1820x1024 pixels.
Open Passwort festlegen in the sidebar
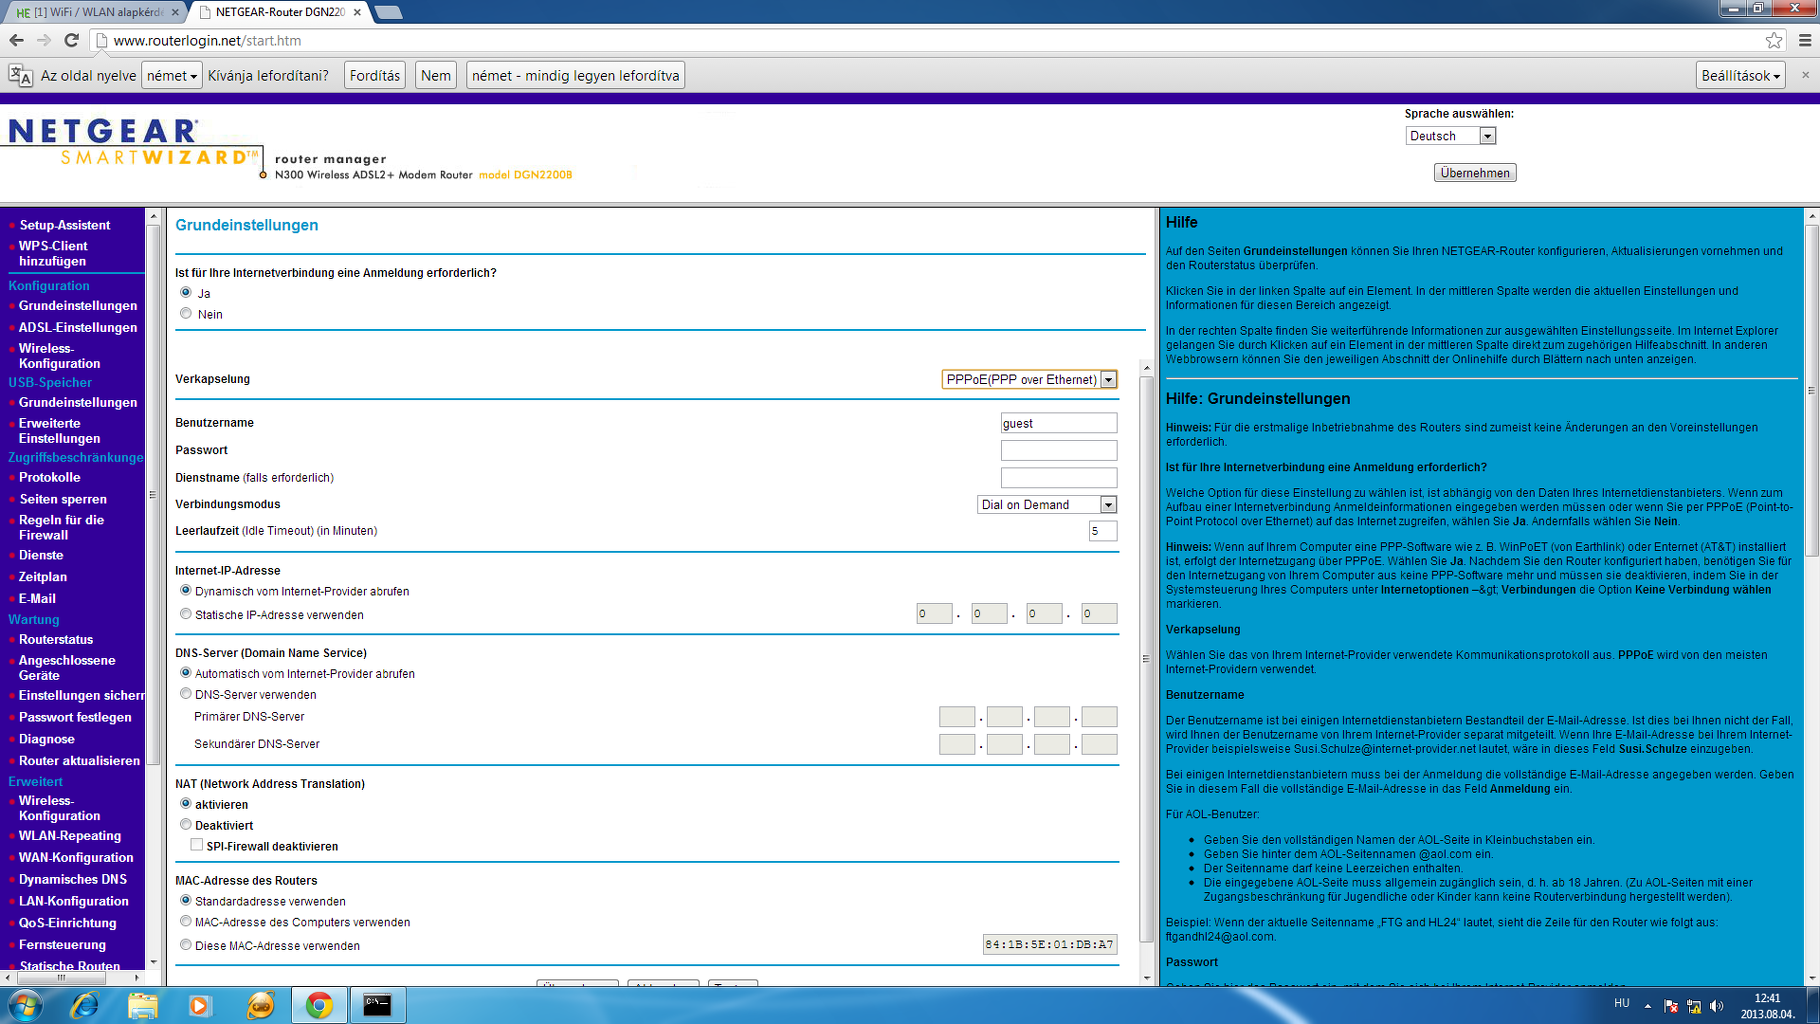point(75,717)
